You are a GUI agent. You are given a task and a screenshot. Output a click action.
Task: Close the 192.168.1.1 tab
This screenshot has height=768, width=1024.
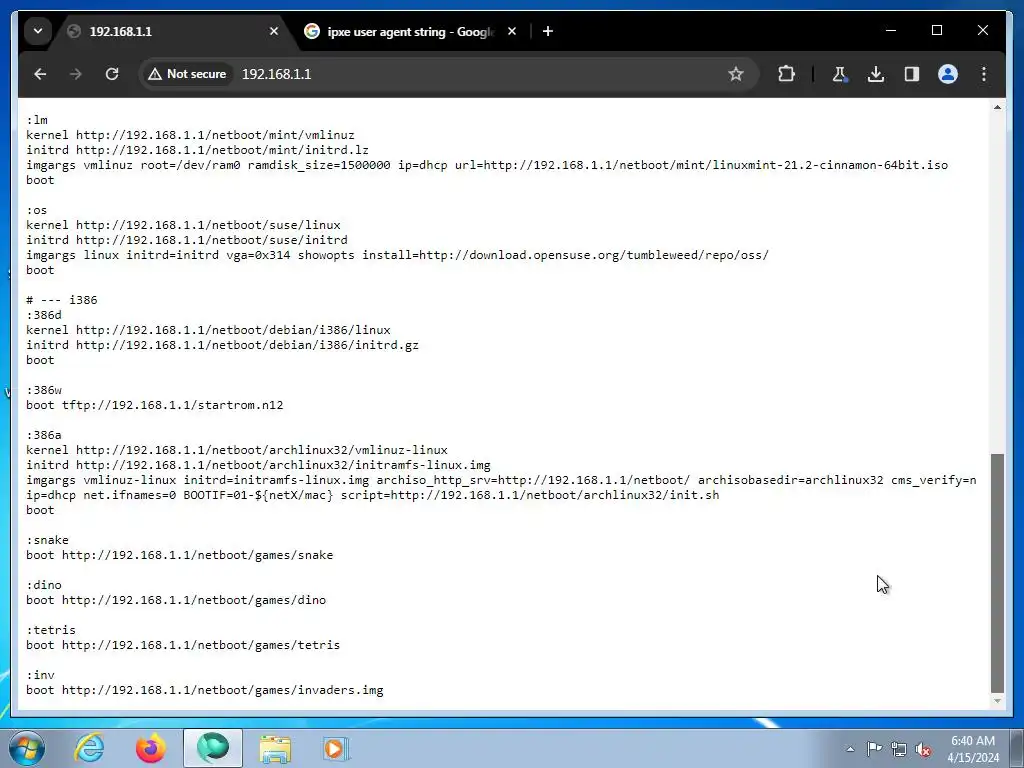pyautogui.click(x=274, y=31)
